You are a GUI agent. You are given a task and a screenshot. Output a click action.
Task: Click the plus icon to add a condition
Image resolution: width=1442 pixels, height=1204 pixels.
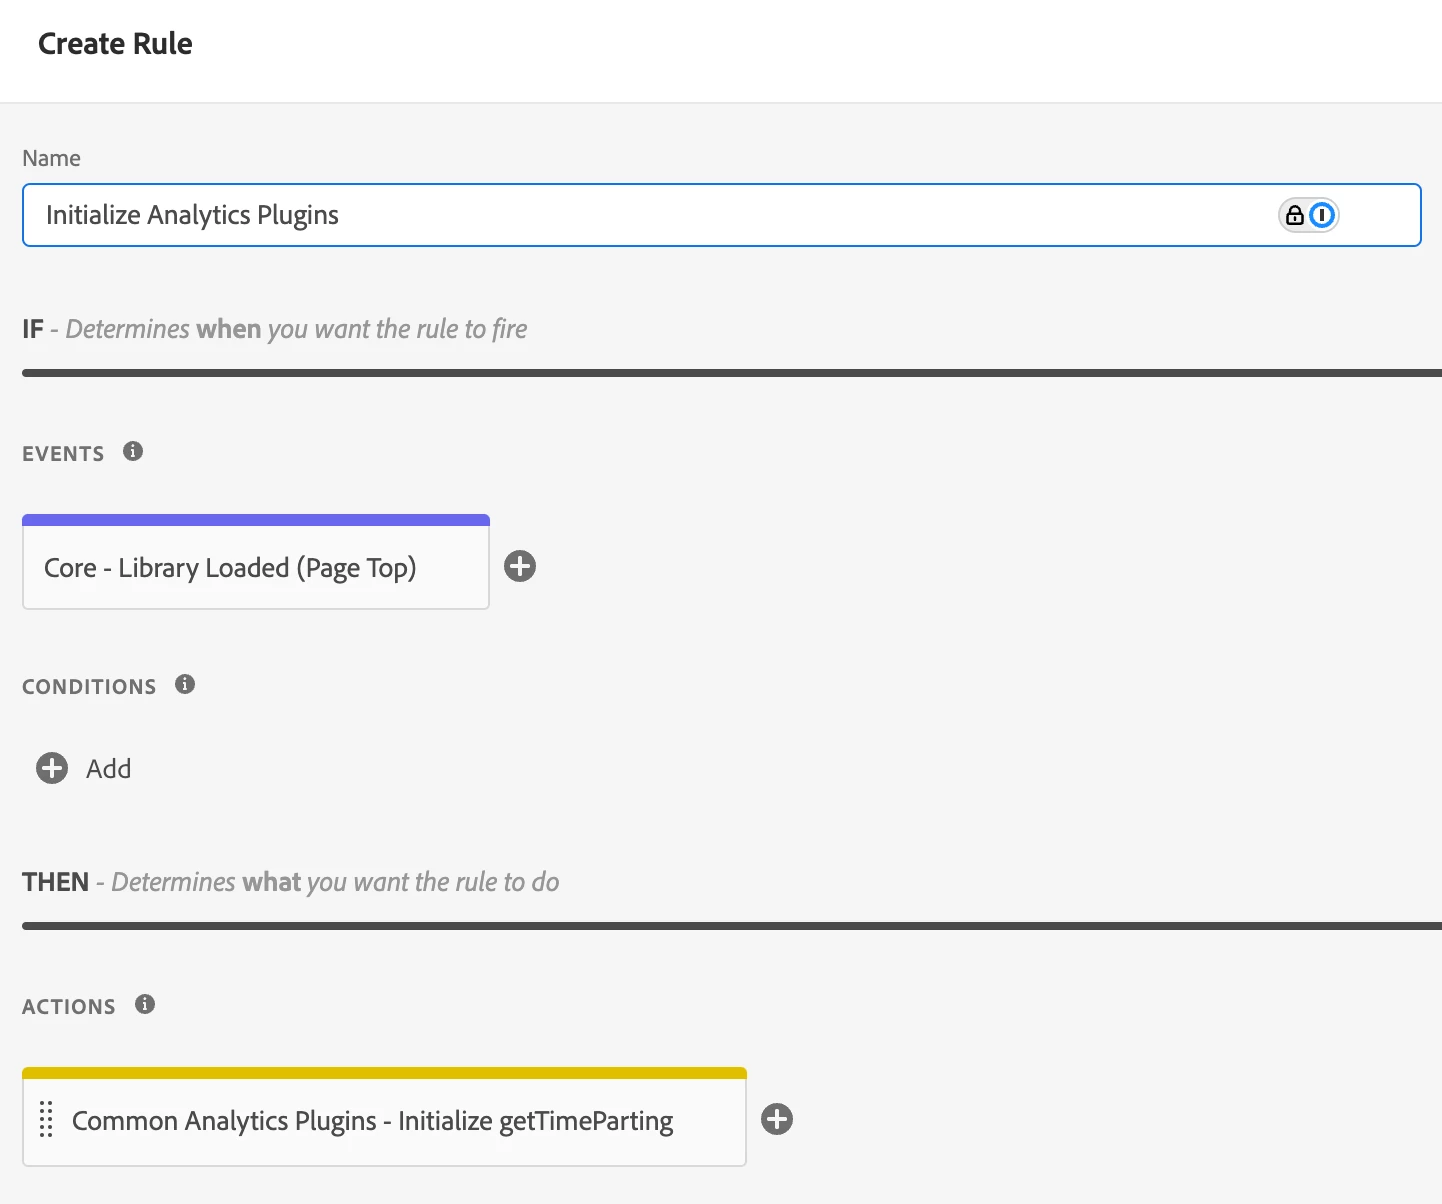click(x=52, y=768)
